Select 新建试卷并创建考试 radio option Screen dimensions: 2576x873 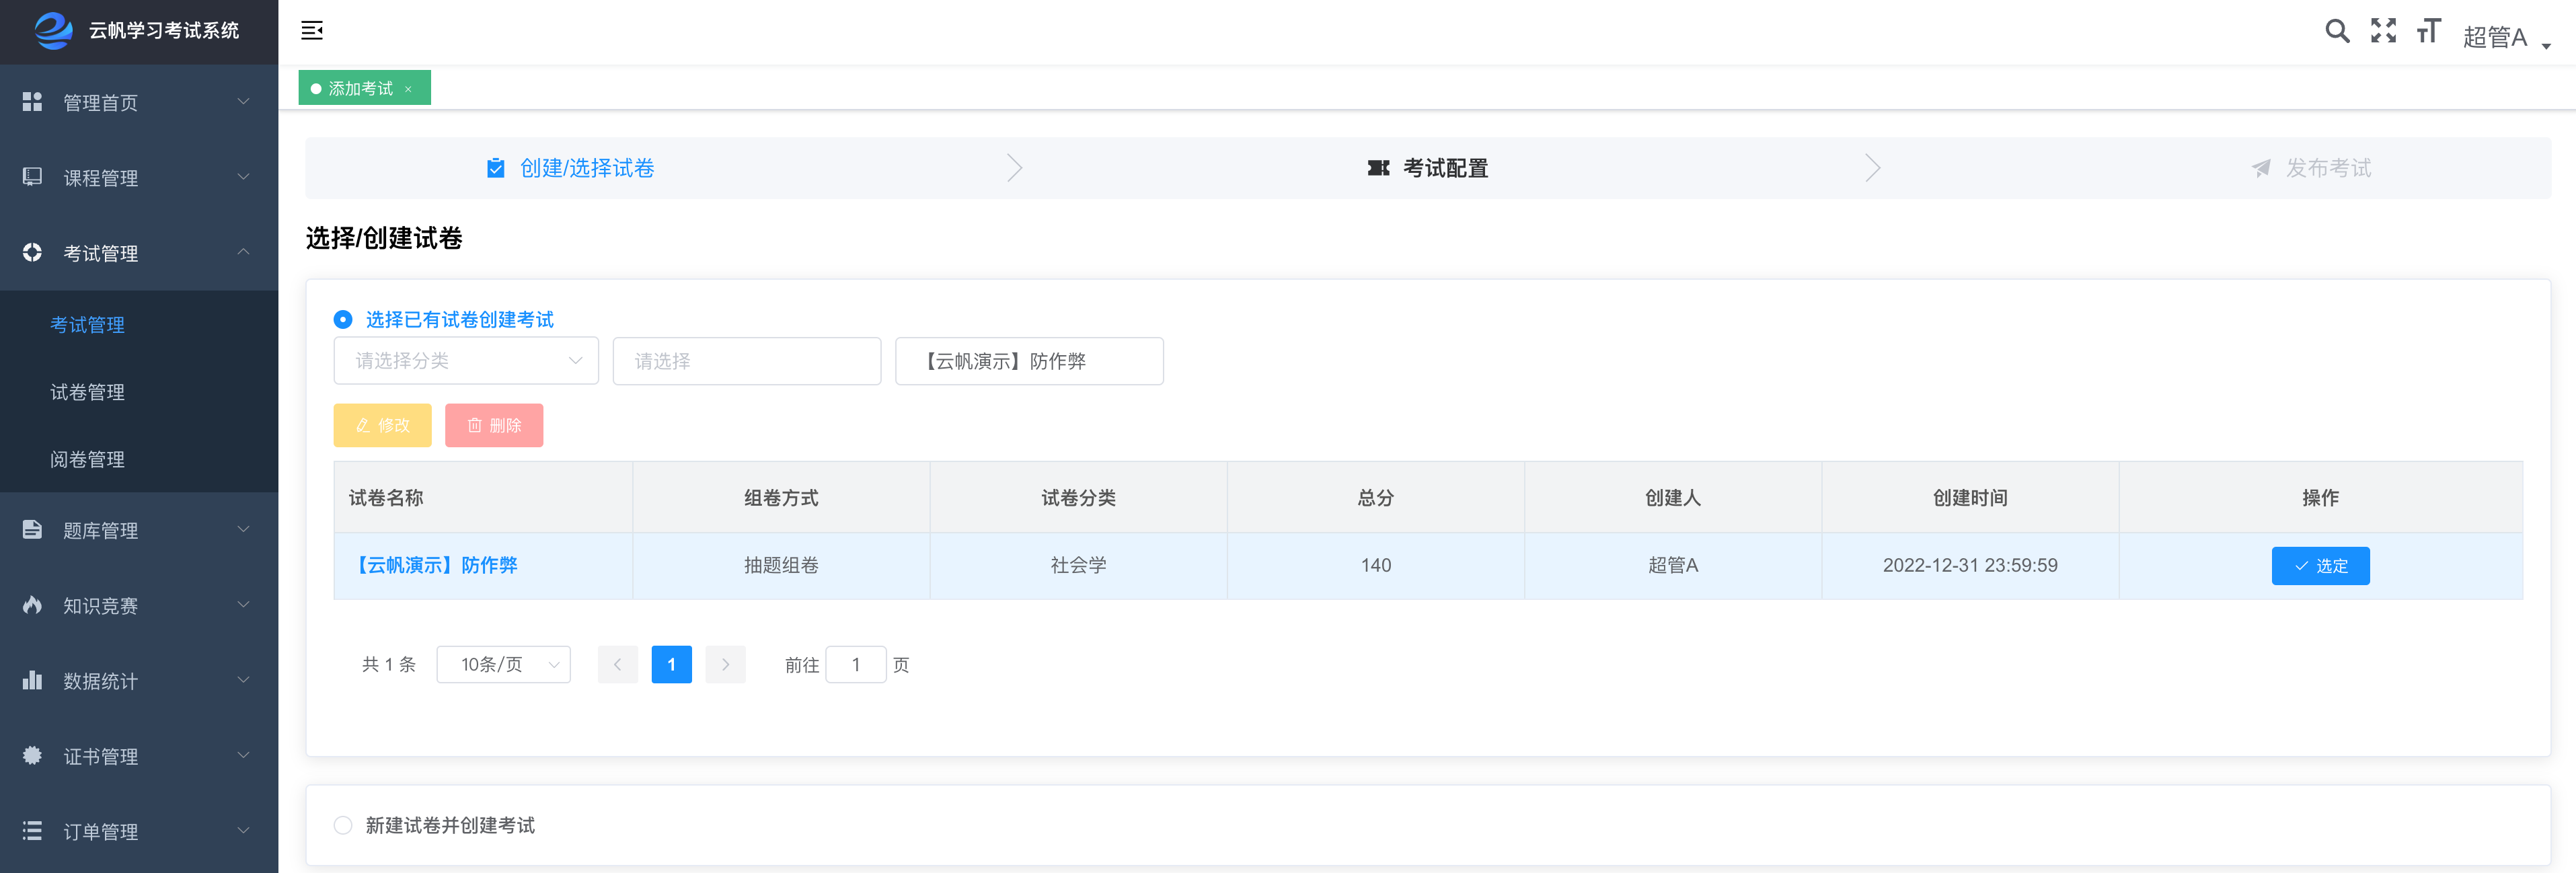(x=343, y=825)
